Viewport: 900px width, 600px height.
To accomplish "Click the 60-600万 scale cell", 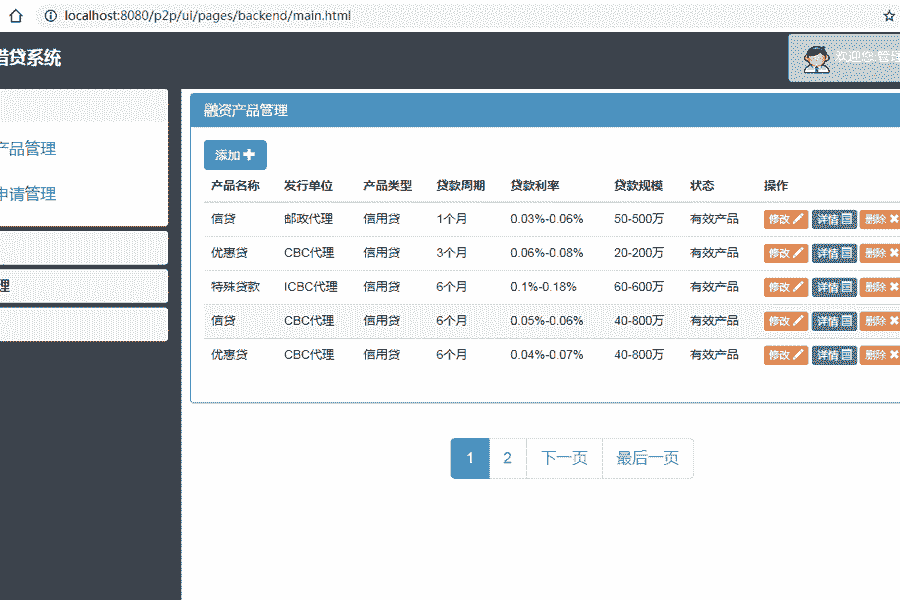I will pyautogui.click(x=639, y=287).
